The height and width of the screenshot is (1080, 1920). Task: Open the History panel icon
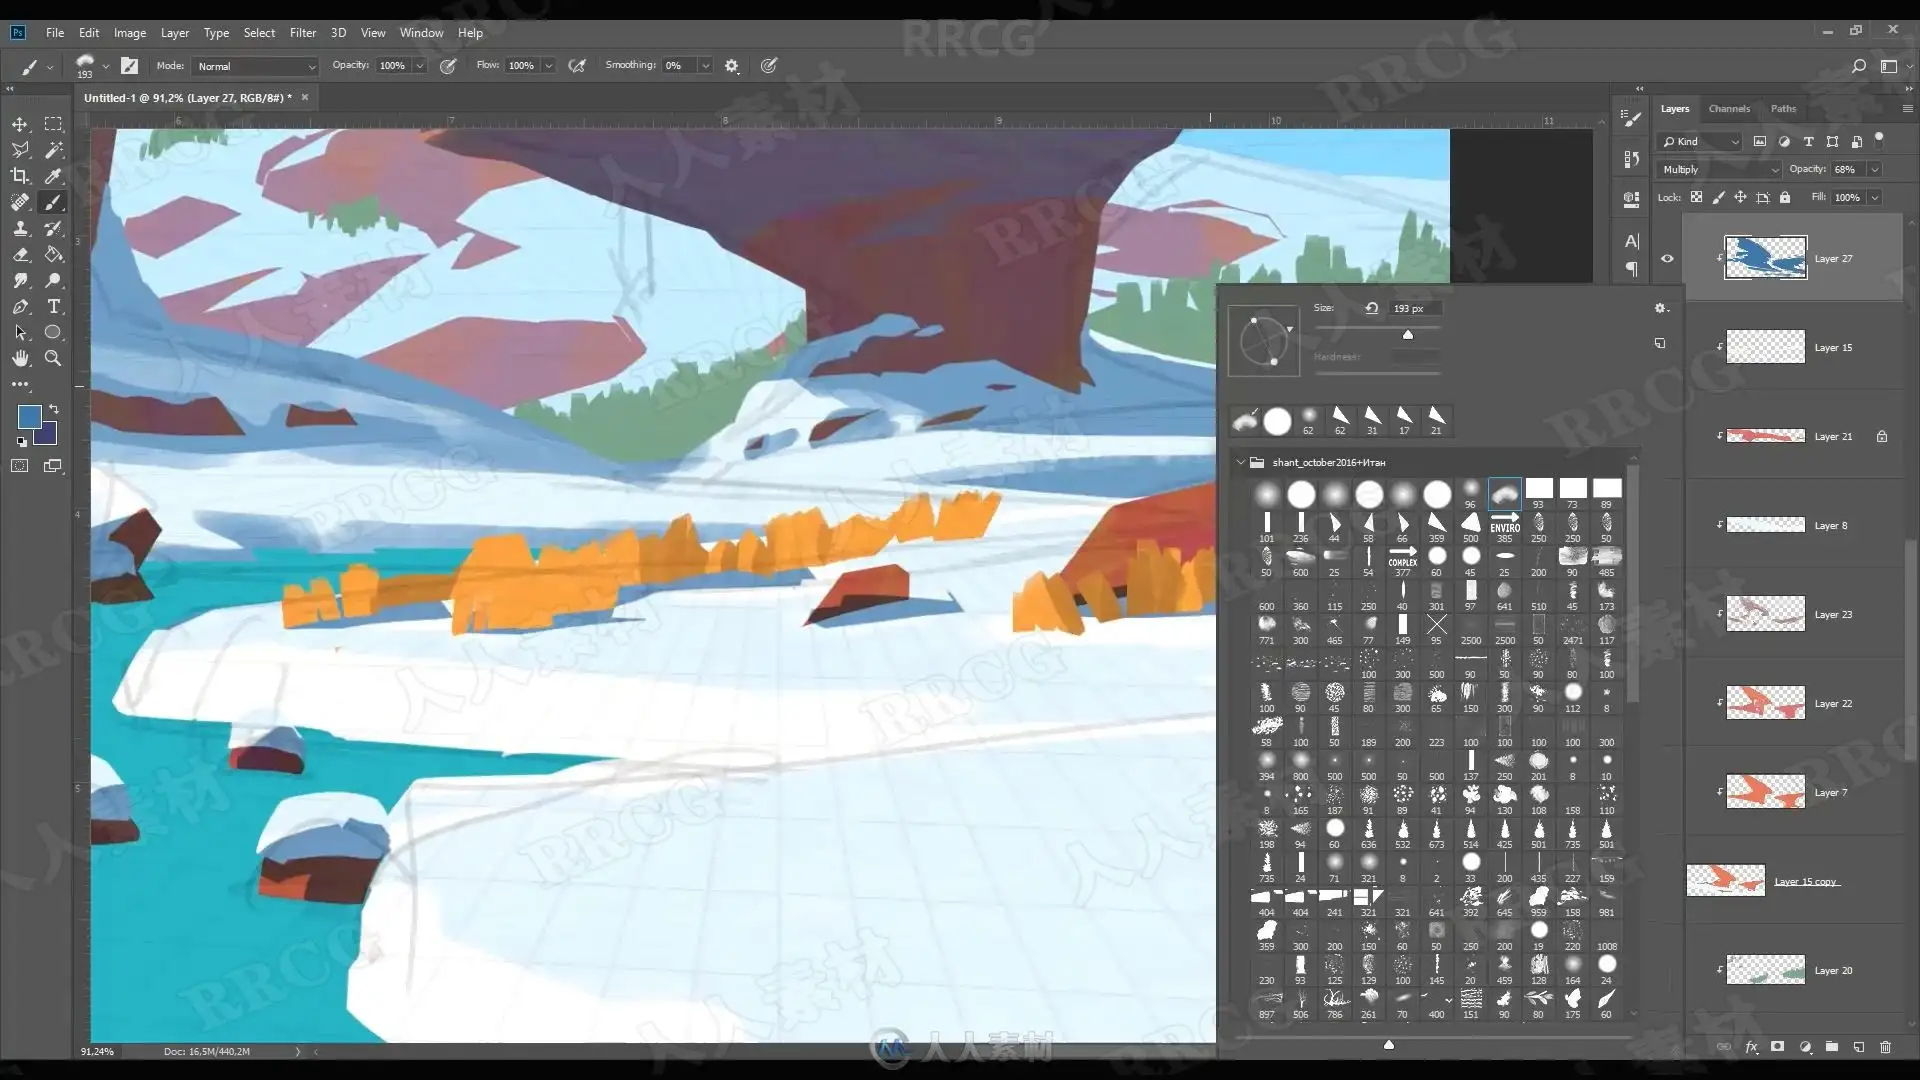(1632, 159)
